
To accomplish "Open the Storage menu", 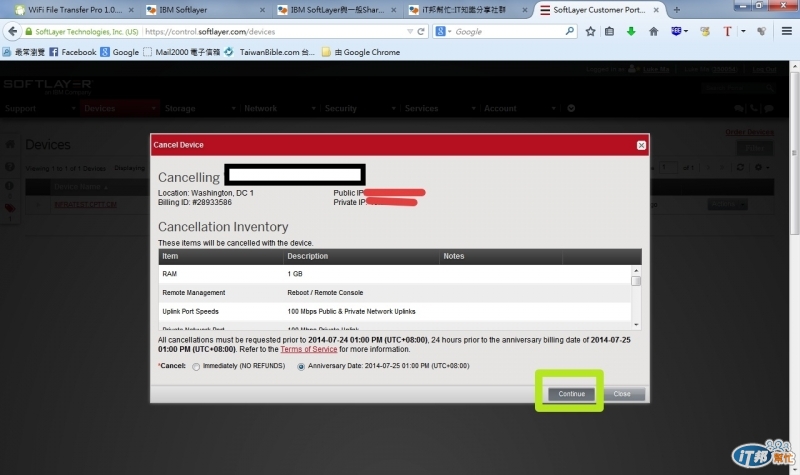I will click(x=199, y=108).
